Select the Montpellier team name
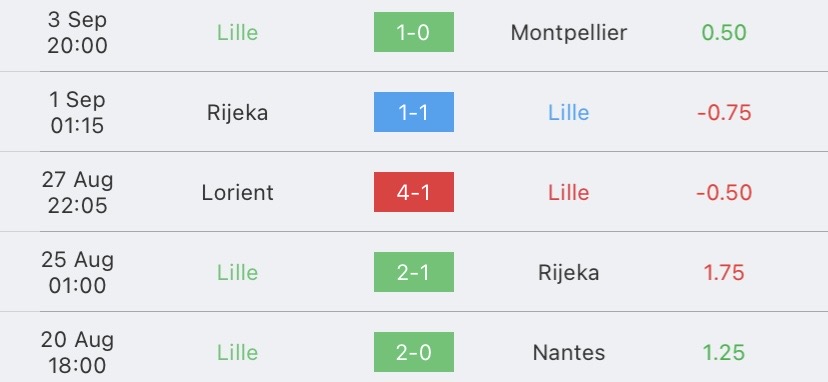The width and height of the screenshot is (828, 382). pos(569,33)
